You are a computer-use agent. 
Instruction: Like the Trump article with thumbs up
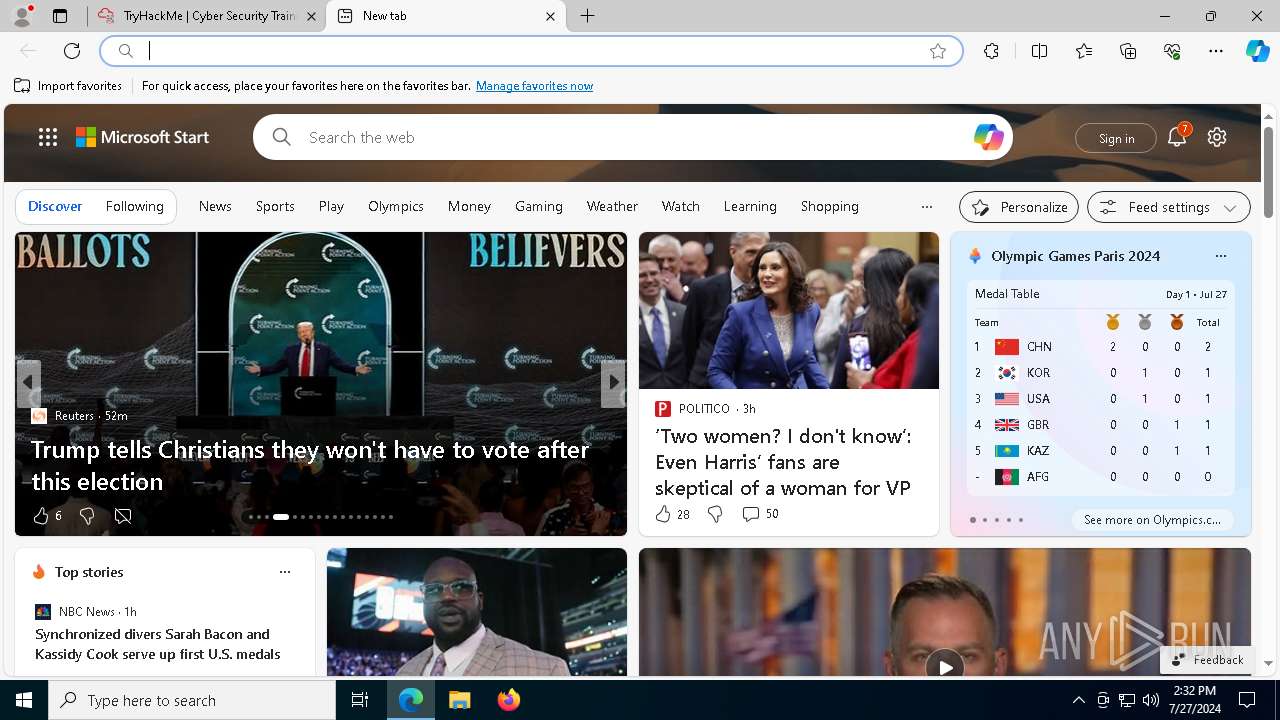tap(41, 516)
